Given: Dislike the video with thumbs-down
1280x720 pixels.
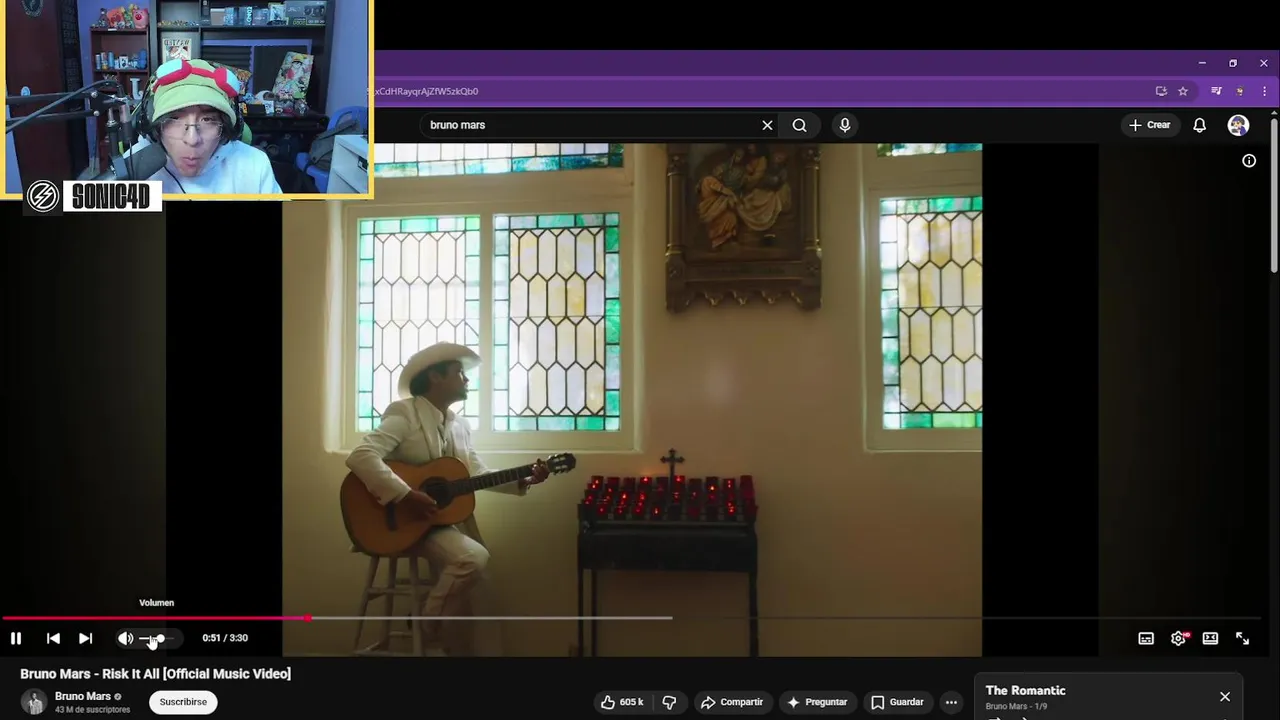Looking at the screenshot, I should pos(669,702).
